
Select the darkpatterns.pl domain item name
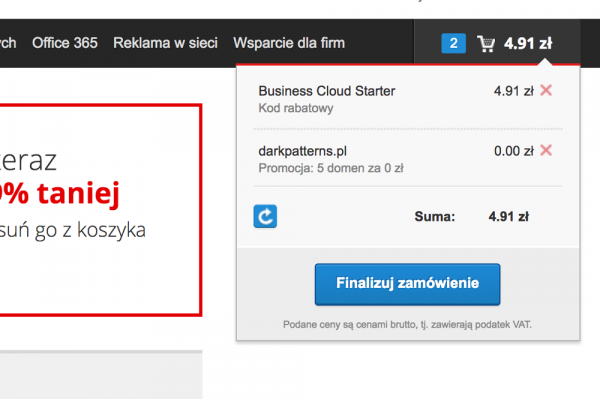point(303,151)
